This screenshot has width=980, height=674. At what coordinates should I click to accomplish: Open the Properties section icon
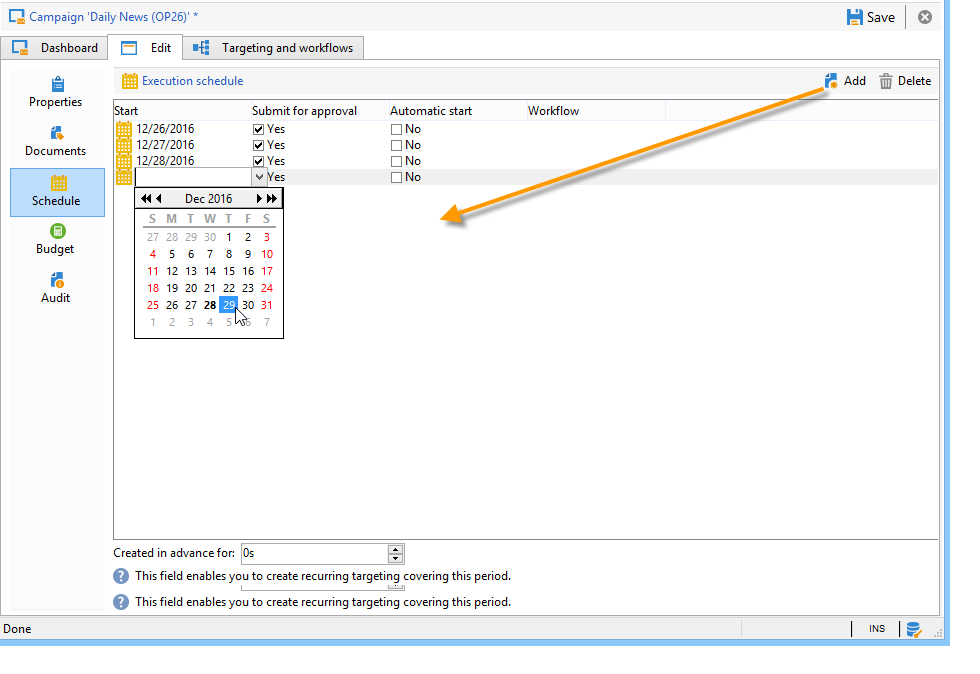coord(58,84)
